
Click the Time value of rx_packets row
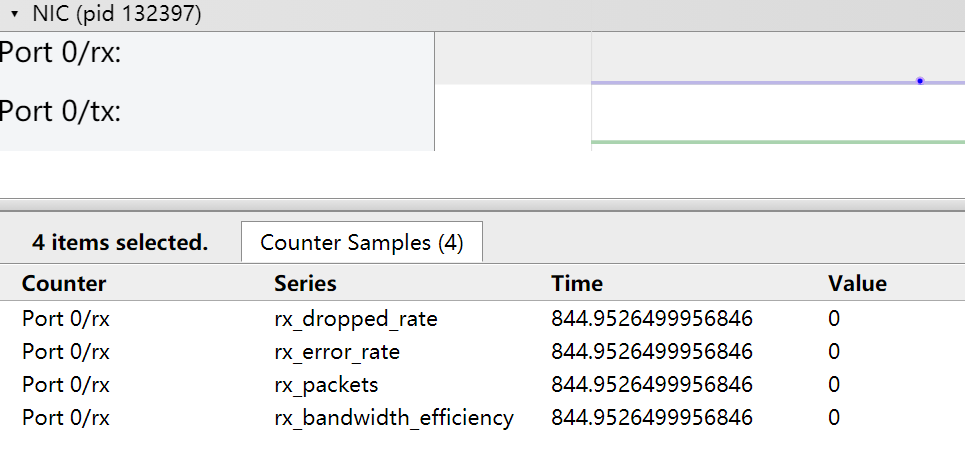click(652, 385)
